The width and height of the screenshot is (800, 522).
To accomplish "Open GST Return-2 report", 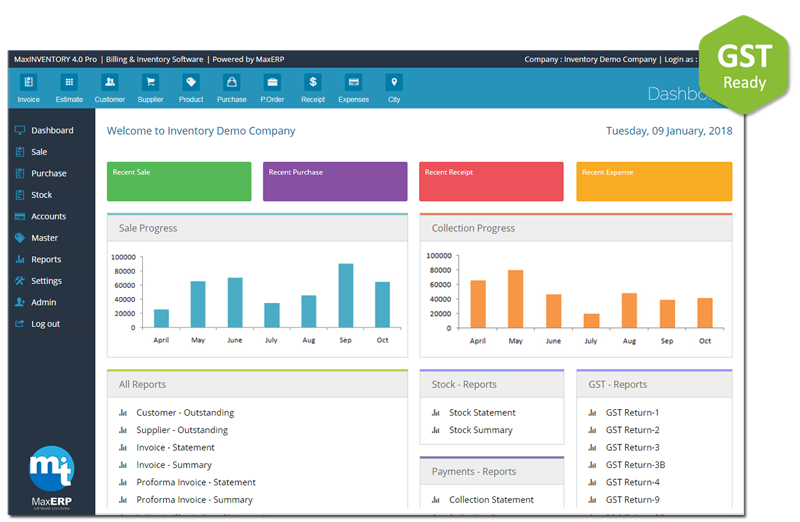I will click(632, 430).
